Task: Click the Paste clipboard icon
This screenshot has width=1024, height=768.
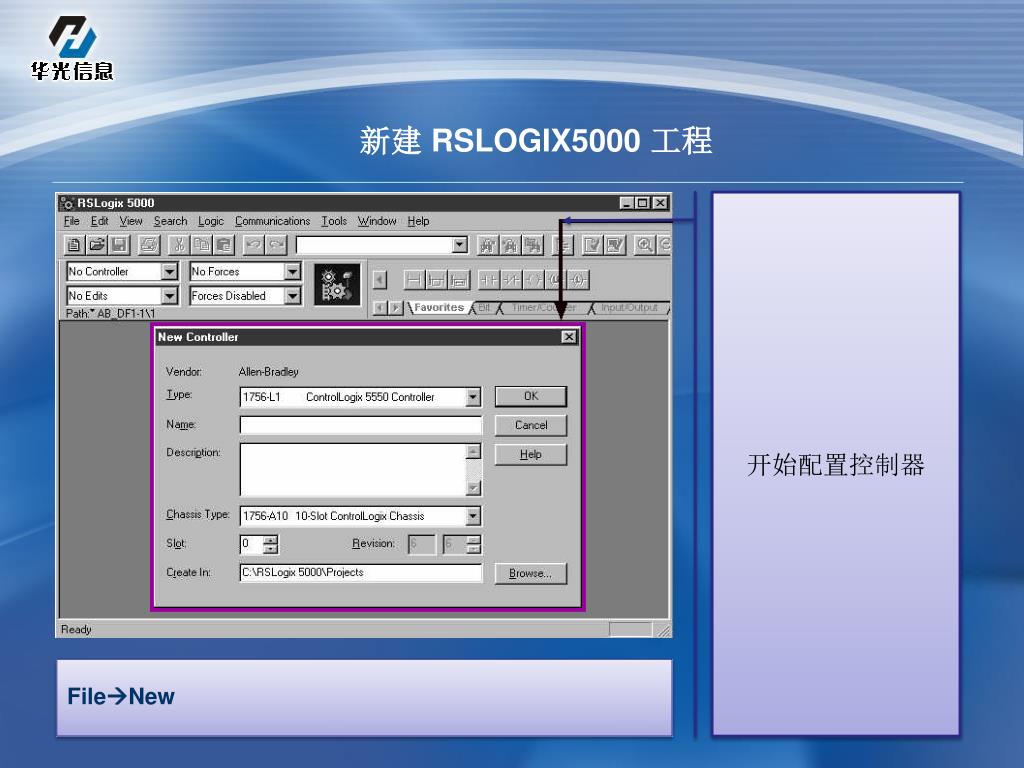Action: coord(223,245)
